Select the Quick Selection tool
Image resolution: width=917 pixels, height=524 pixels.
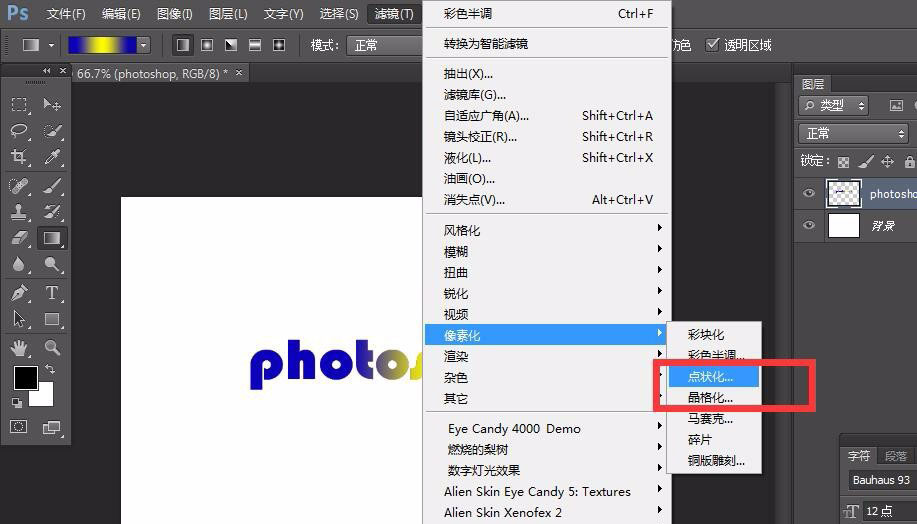point(52,131)
